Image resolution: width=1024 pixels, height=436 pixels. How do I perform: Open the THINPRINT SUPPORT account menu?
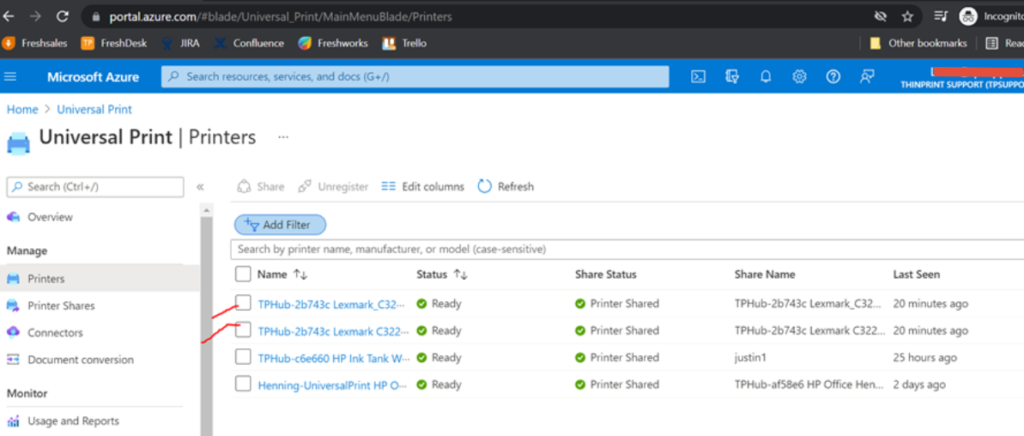[961, 77]
